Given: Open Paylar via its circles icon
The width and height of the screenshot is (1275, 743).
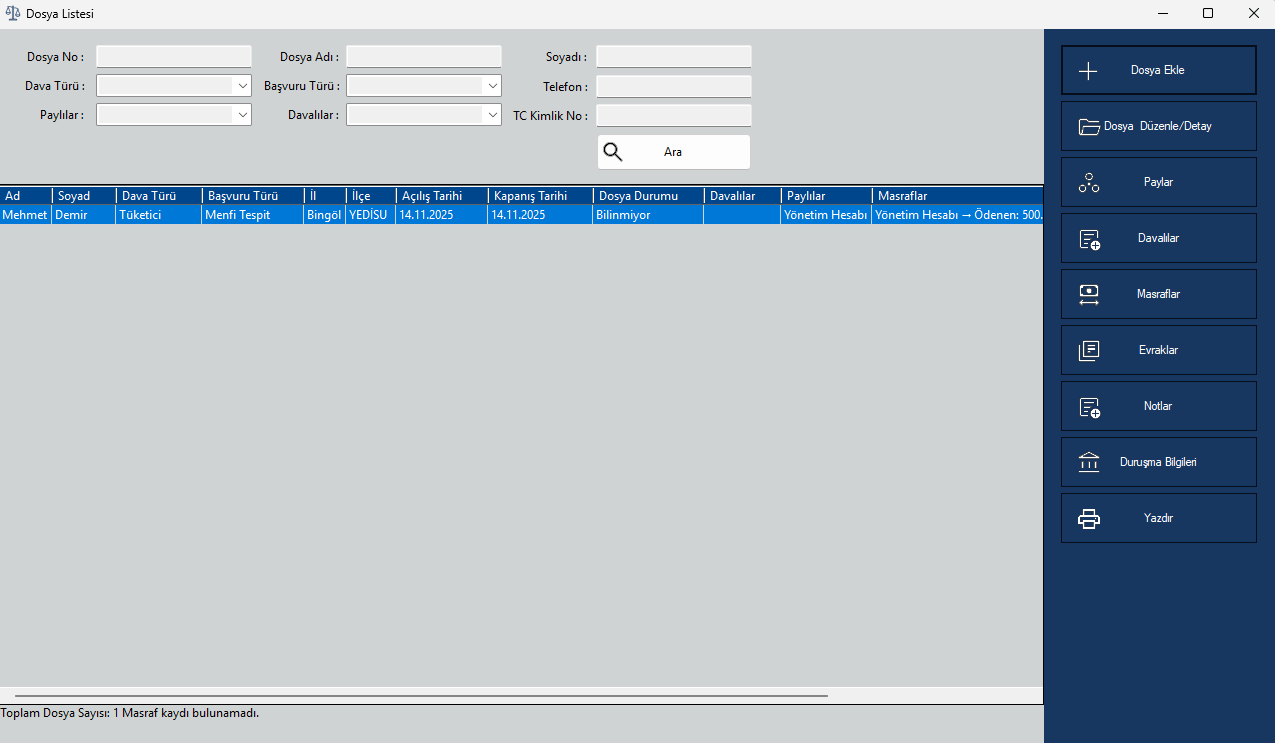Looking at the screenshot, I should 1089,183.
